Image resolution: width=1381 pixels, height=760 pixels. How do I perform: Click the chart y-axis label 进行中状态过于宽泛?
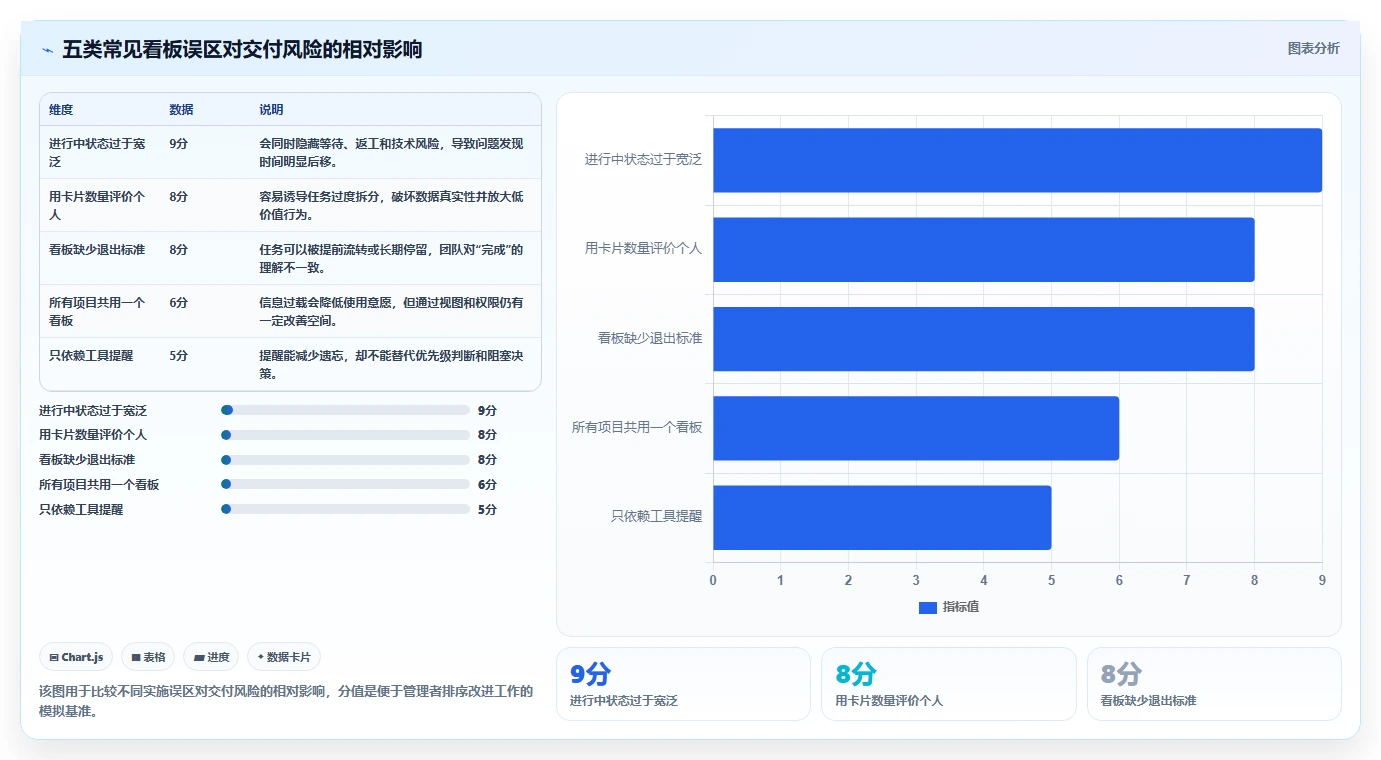[643, 160]
